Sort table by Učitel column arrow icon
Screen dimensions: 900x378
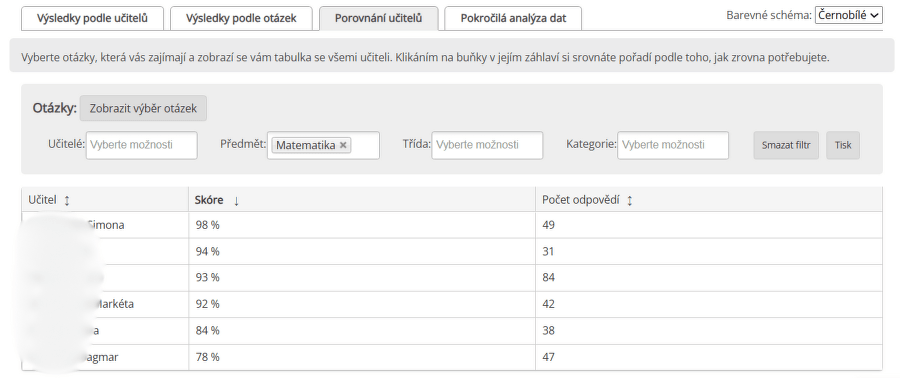(67, 200)
